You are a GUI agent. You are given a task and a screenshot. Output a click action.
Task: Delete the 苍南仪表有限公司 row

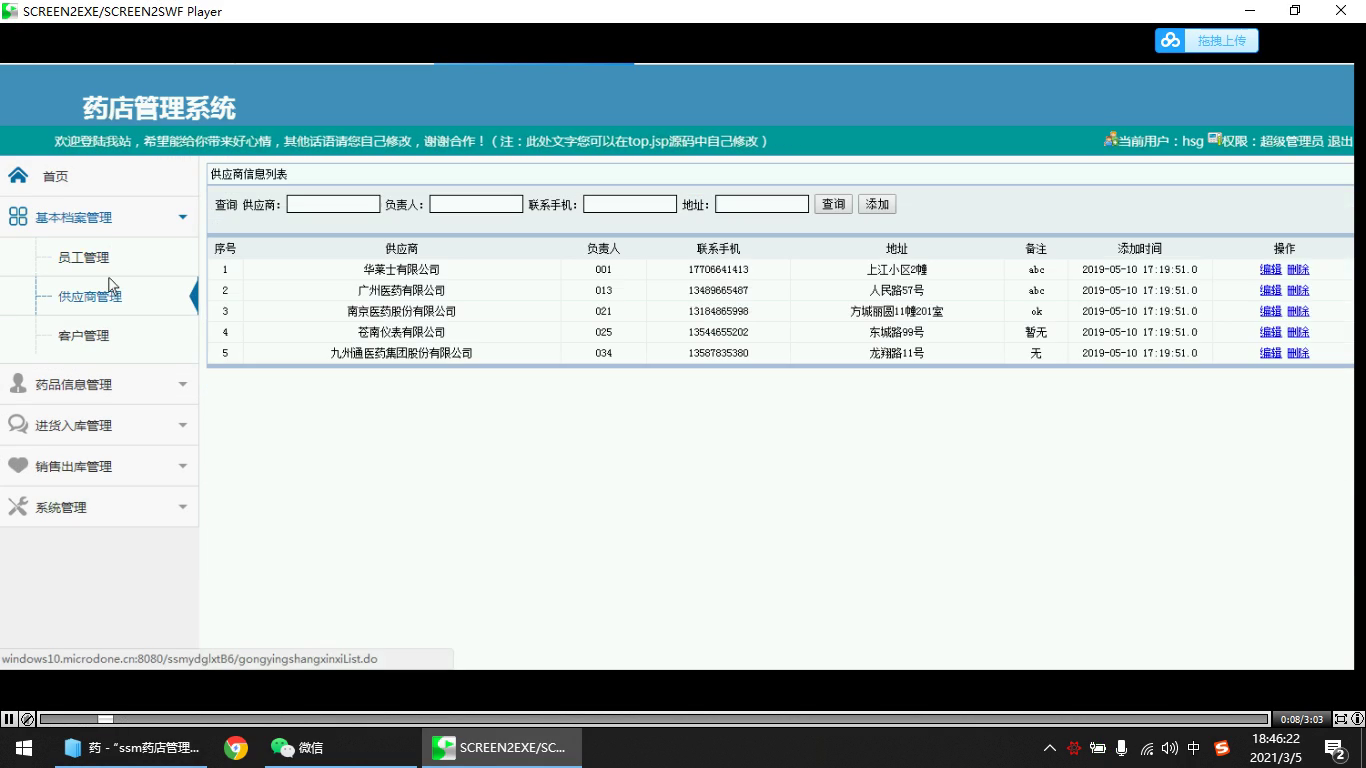click(x=1298, y=332)
